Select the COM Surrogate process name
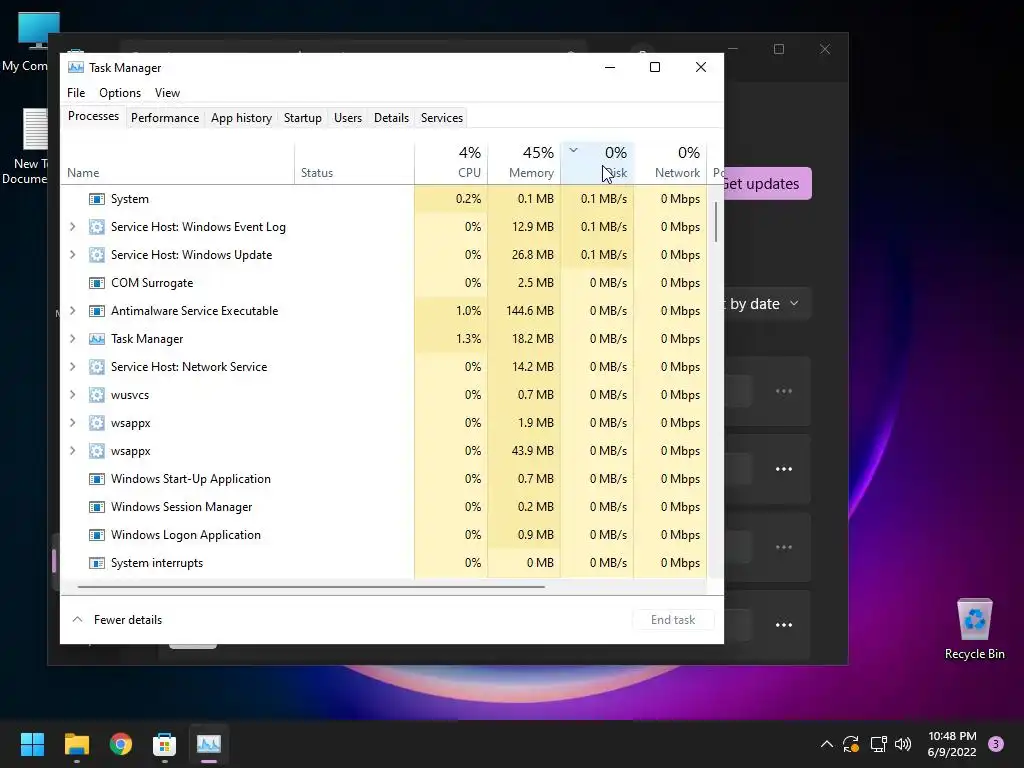Image resolution: width=1024 pixels, height=768 pixels. click(152, 283)
